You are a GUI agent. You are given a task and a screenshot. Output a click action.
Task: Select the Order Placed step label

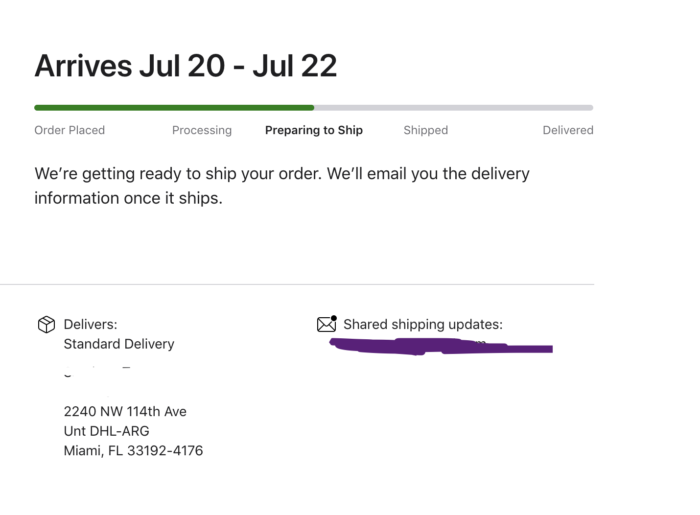(x=70, y=130)
